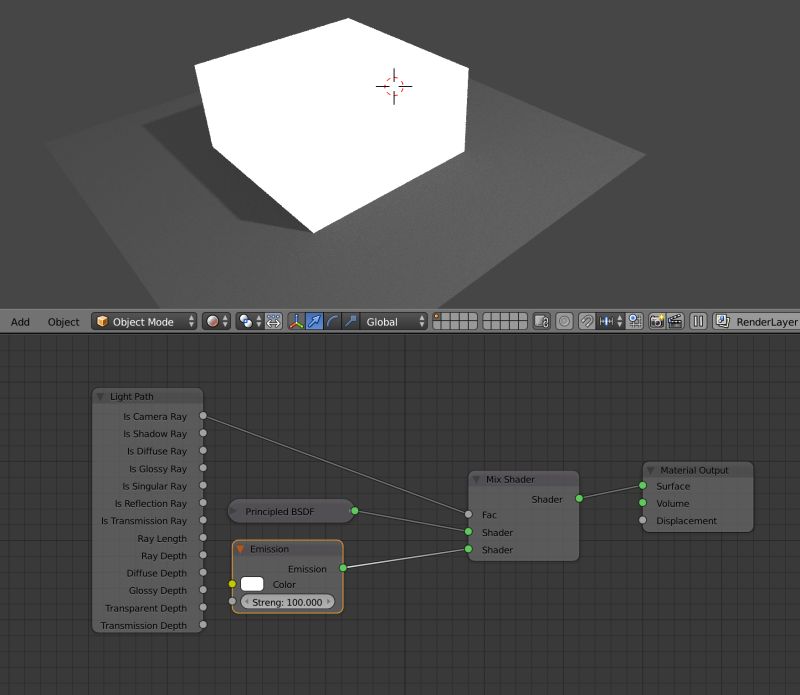Enable the snap magnet icon
Image resolution: width=800 pixels, height=695 pixels.
pos(587,321)
